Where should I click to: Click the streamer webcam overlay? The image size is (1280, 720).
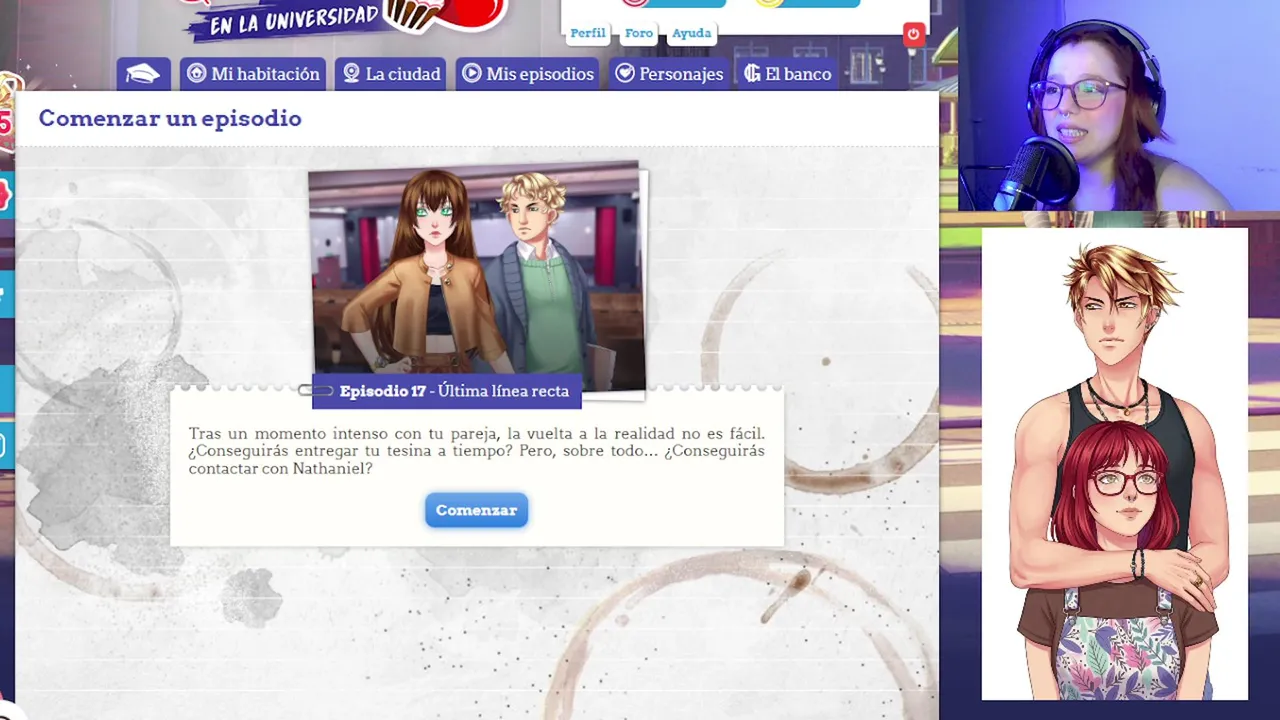(x=1119, y=105)
